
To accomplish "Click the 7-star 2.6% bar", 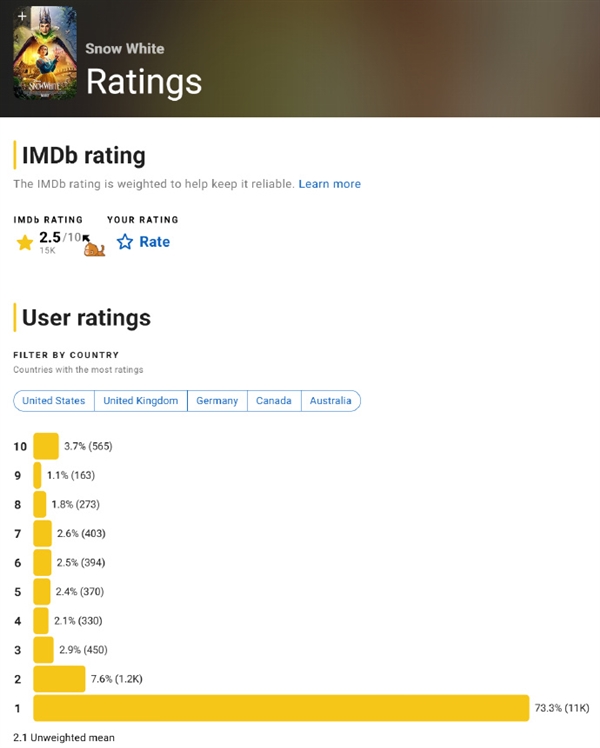I will [42, 533].
